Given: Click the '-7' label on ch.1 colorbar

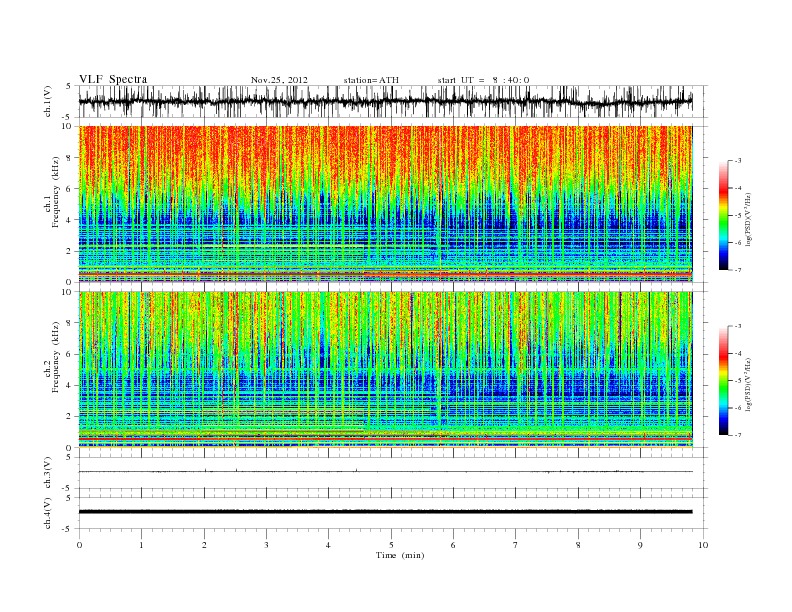Looking at the screenshot, I should point(738,270).
